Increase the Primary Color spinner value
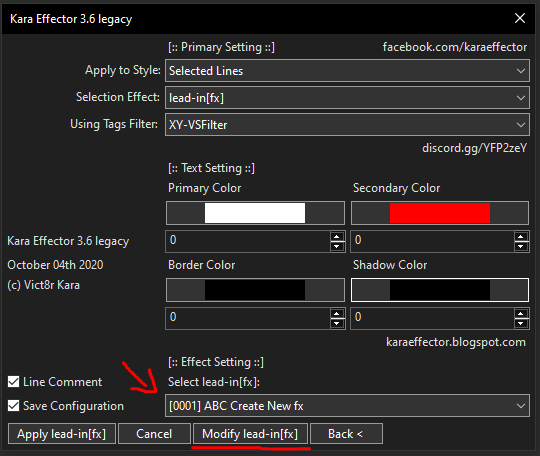This screenshot has width=540, height=456. click(x=337, y=237)
